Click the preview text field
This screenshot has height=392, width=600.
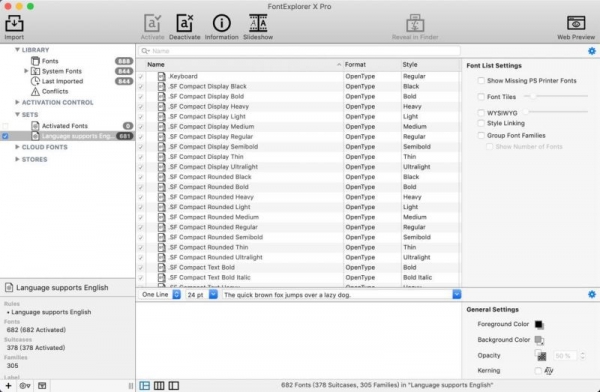(x=337, y=295)
